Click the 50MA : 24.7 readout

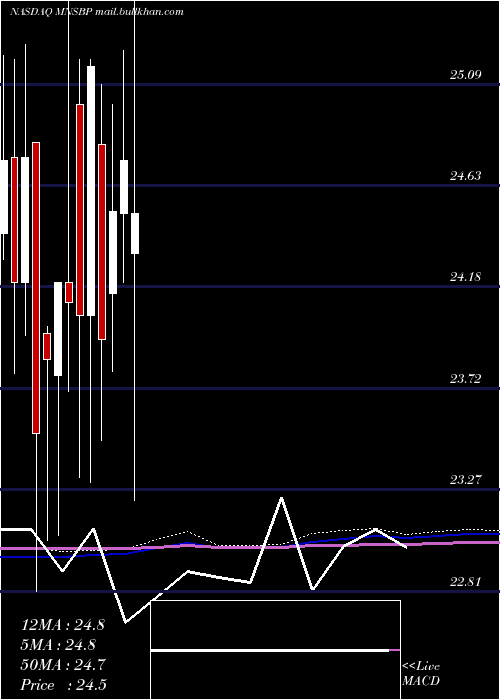(x=63, y=665)
